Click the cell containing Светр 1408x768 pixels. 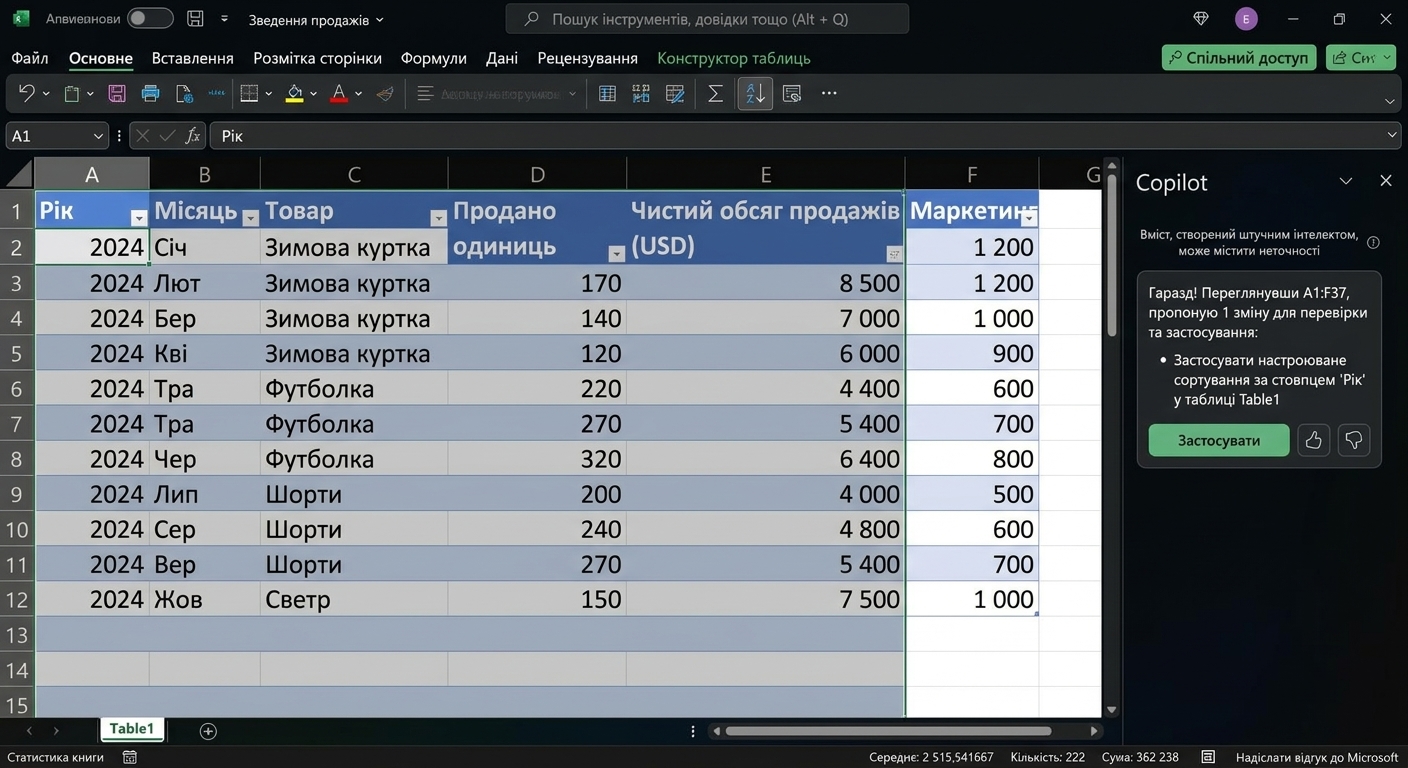354,599
